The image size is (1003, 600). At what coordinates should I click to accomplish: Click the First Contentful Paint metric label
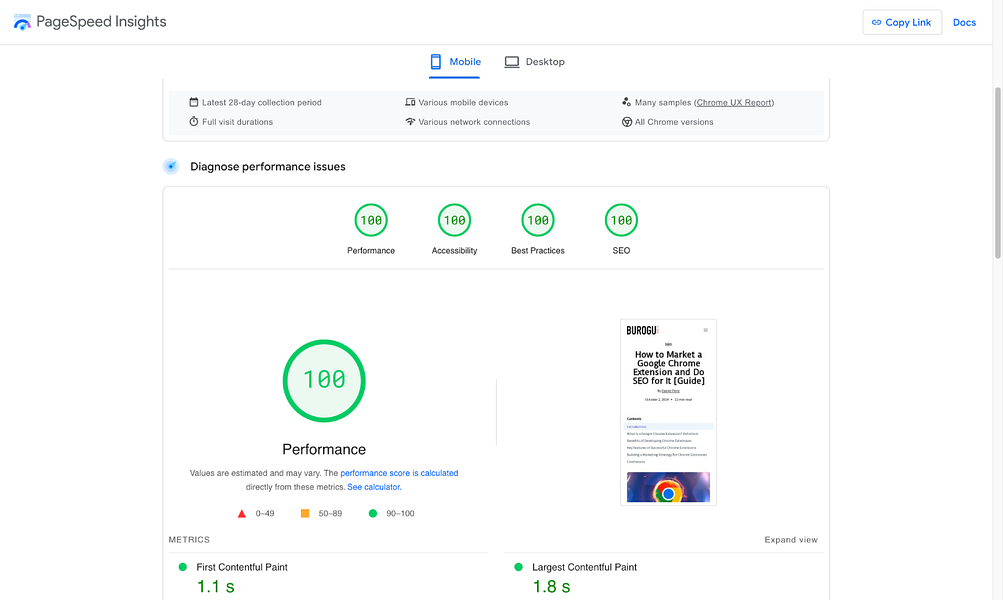click(242, 567)
